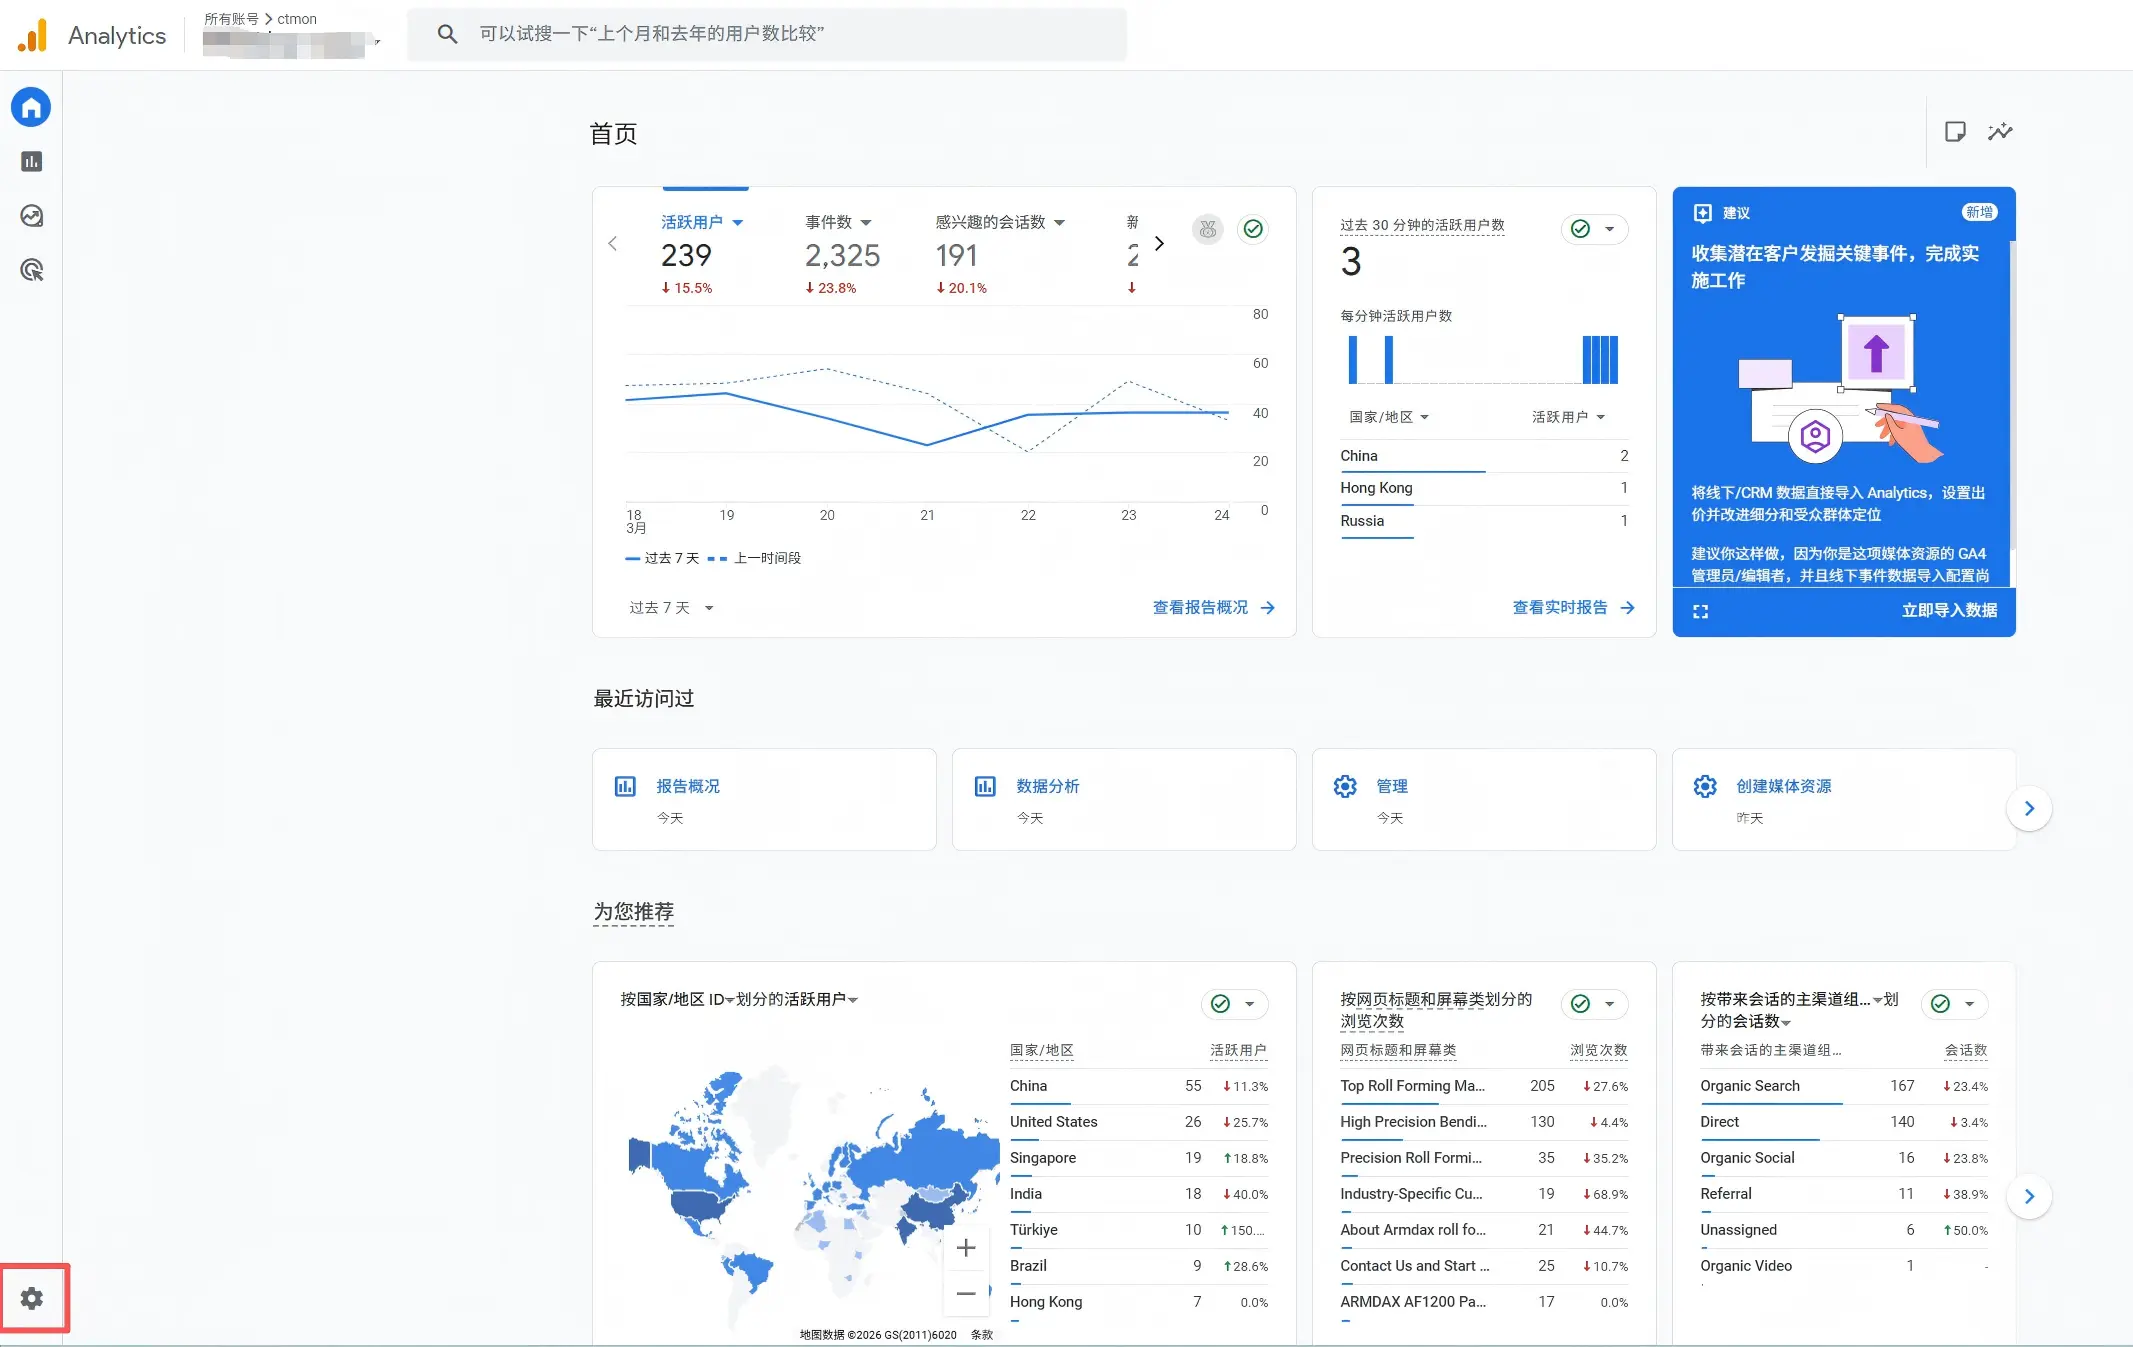Open the 国家/地区 dimension dropdown in realtime card
Image resolution: width=2133 pixels, height=1347 pixels.
point(1389,417)
